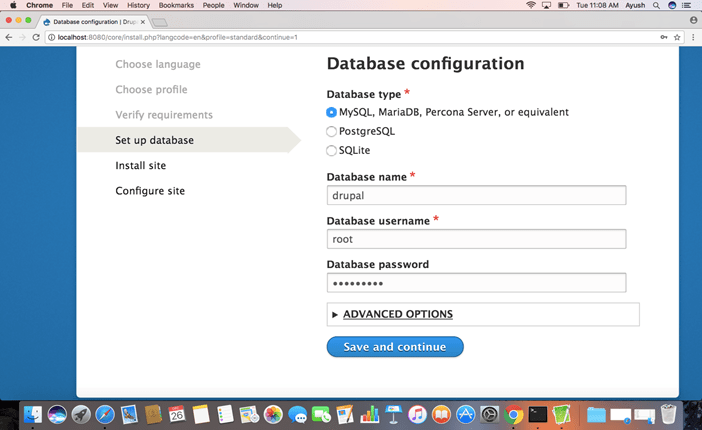Open Notification Center list icon
This screenshot has width=702, height=430.
tap(687, 5)
